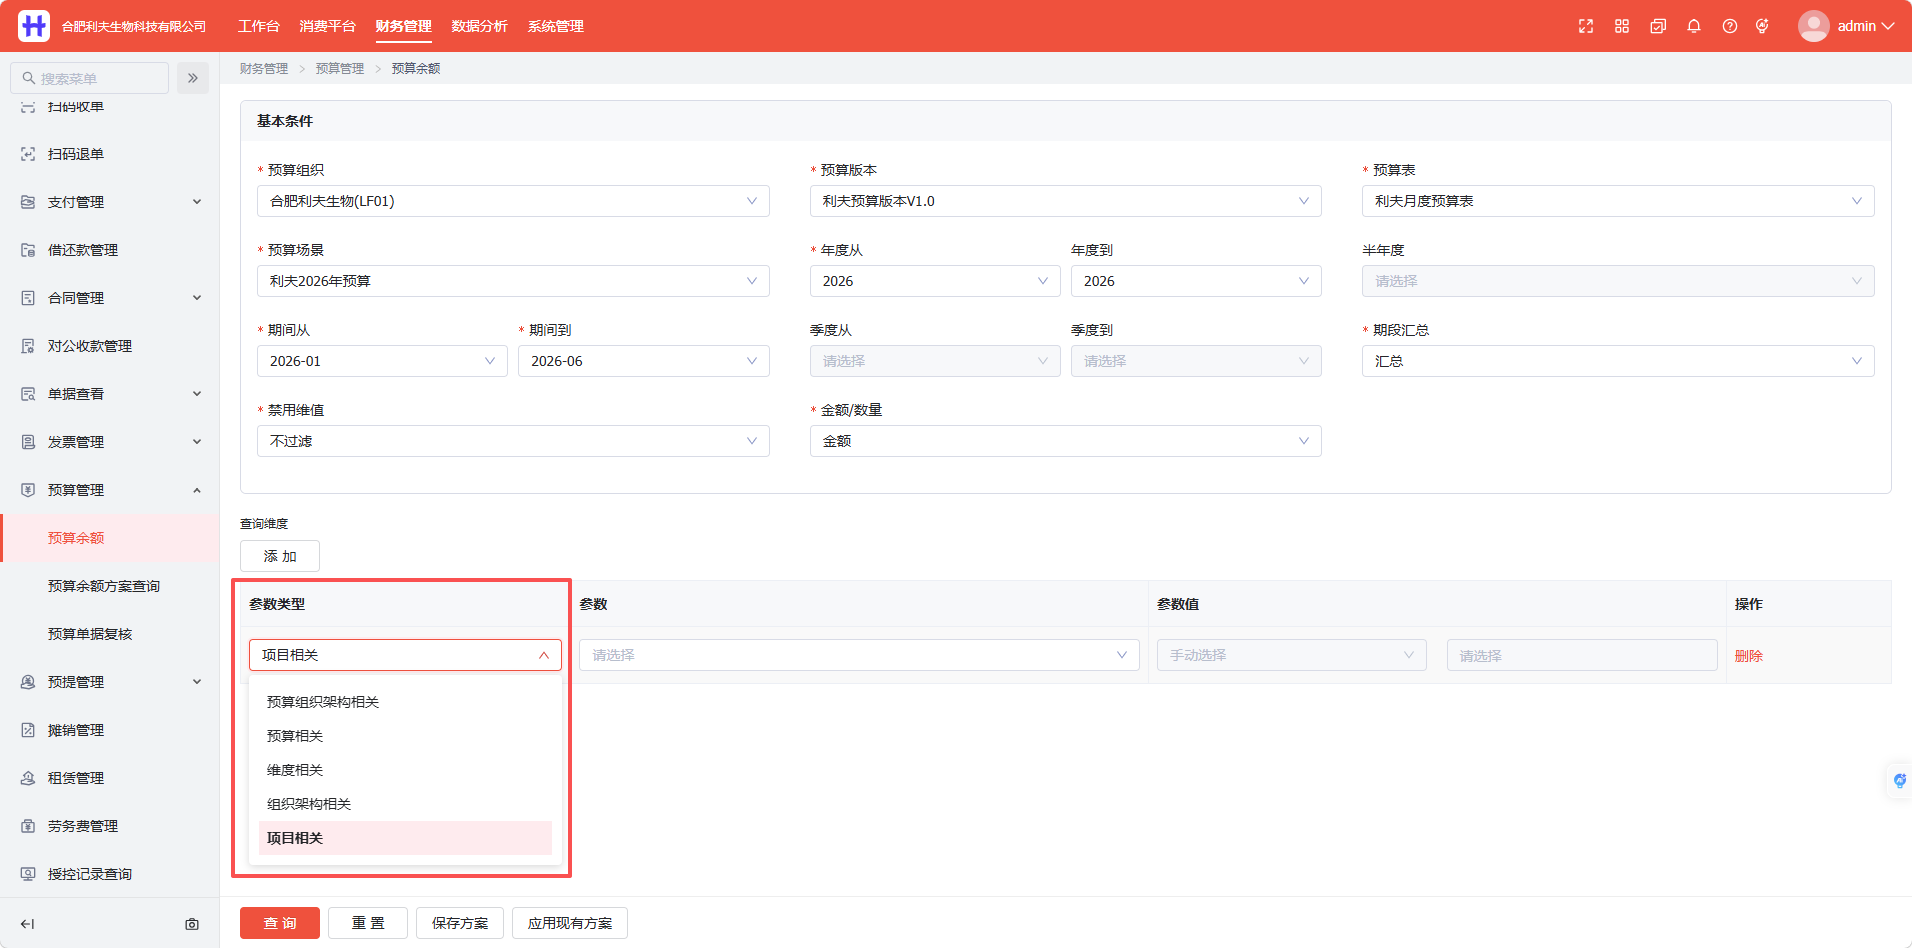Switch to the 数据分析 top menu
This screenshot has height=948, width=1912.
coord(479,26)
